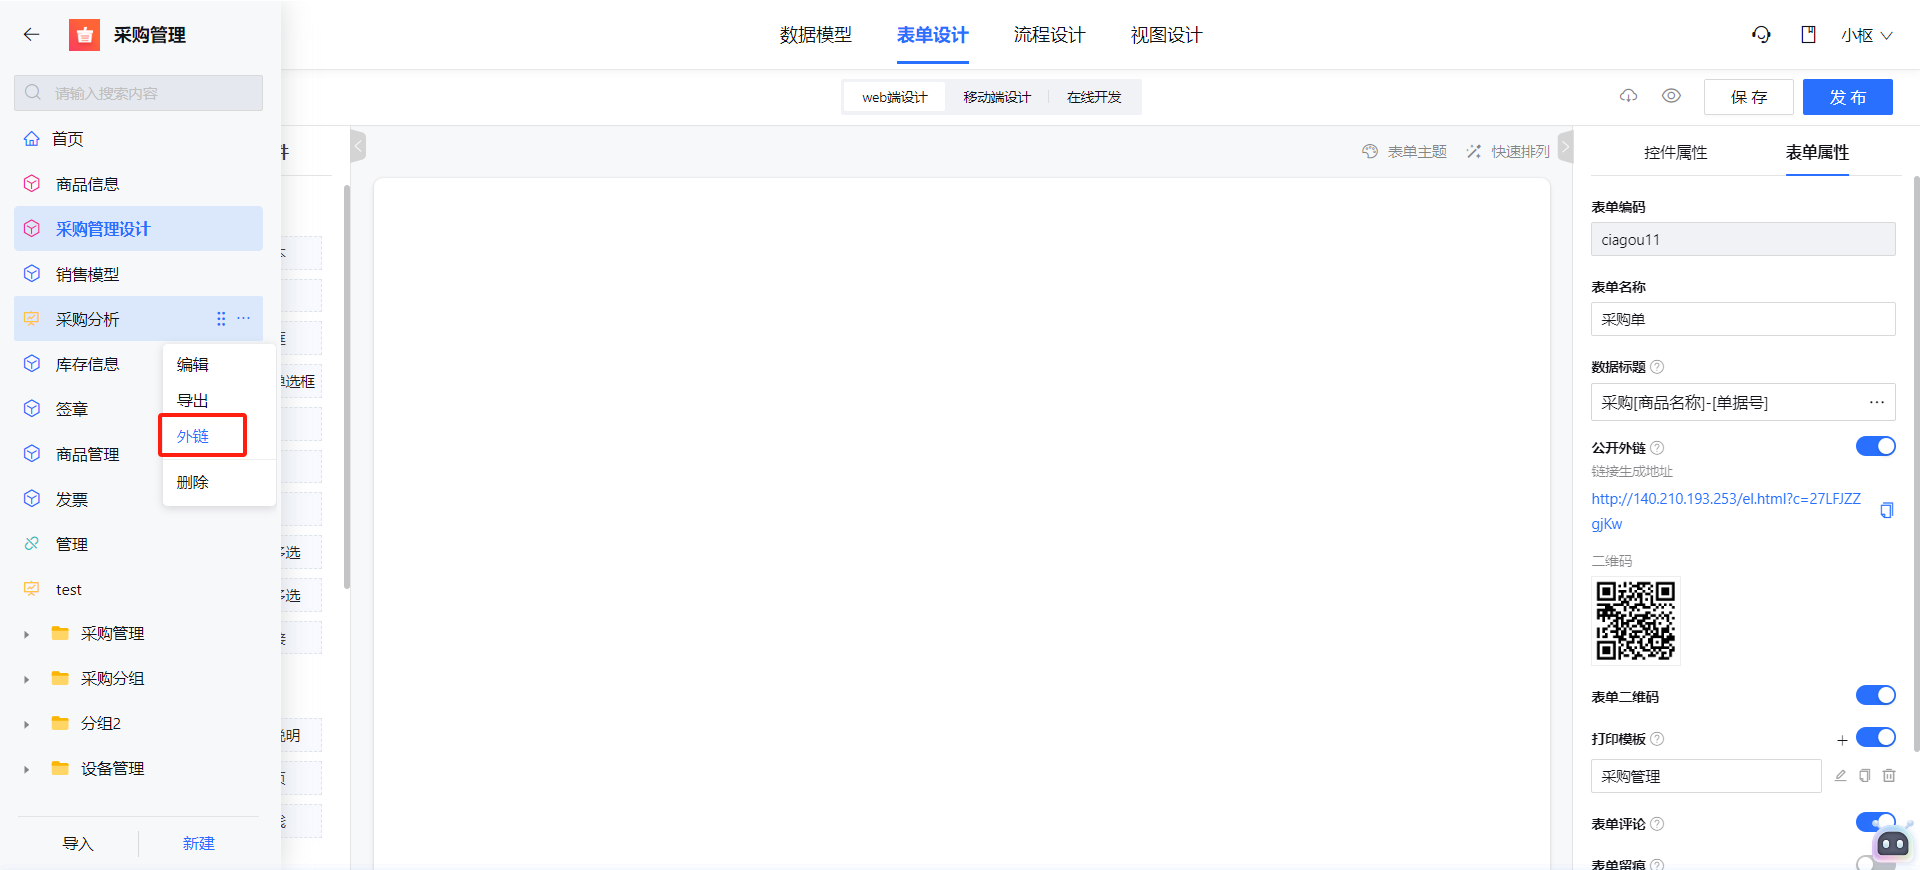The width and height of the screenshot is (1920, 870).
Task: Select 导出 from the context menu
Action: tap(193, 401)
